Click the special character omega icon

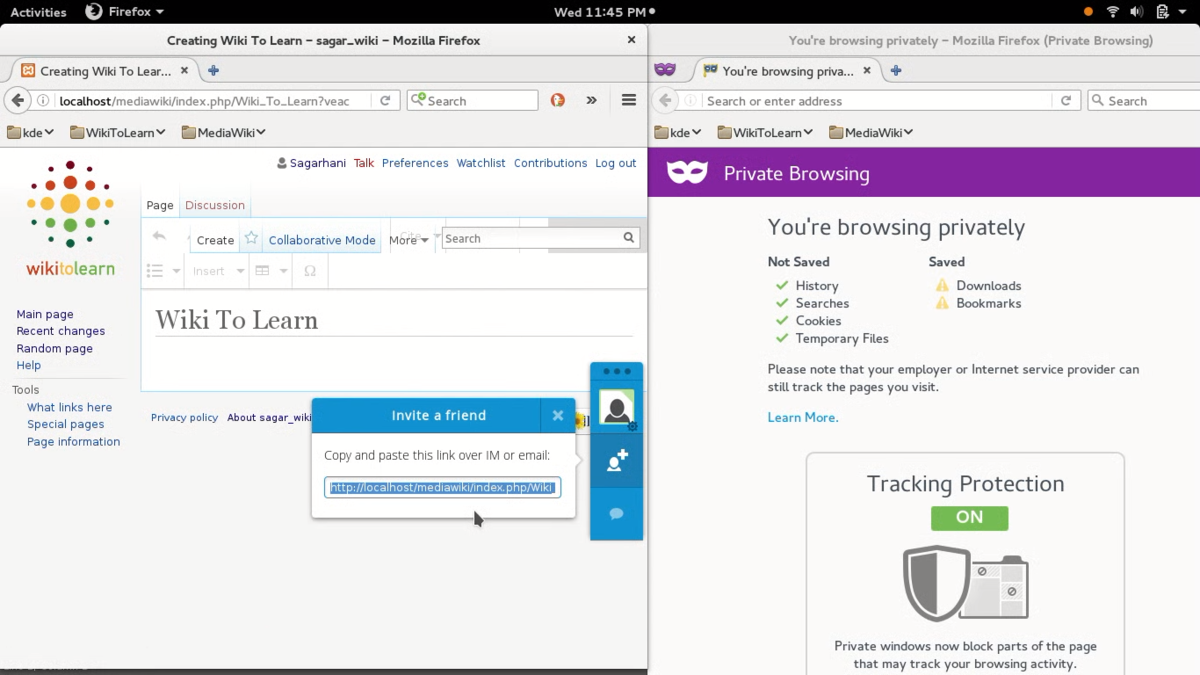tap(310, 271)
